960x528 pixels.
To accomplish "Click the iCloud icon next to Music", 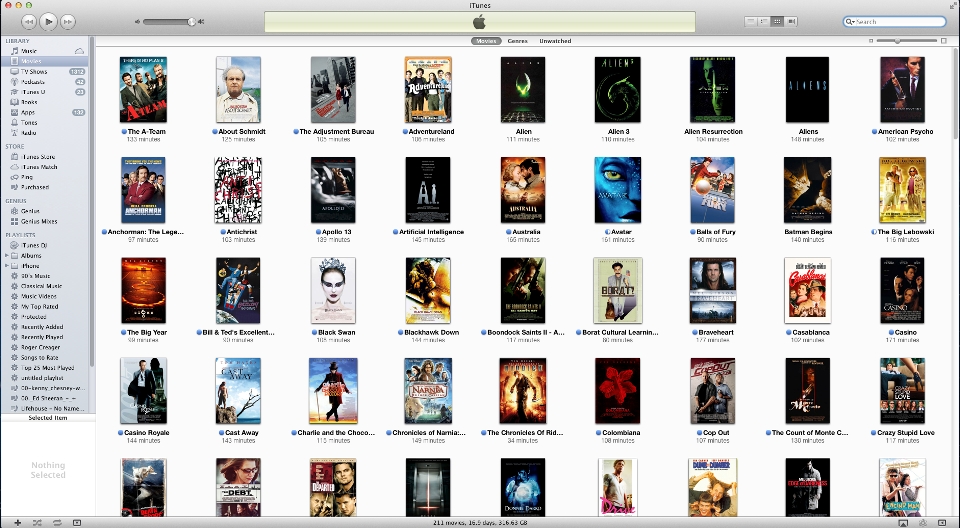I will pos(79,51).
